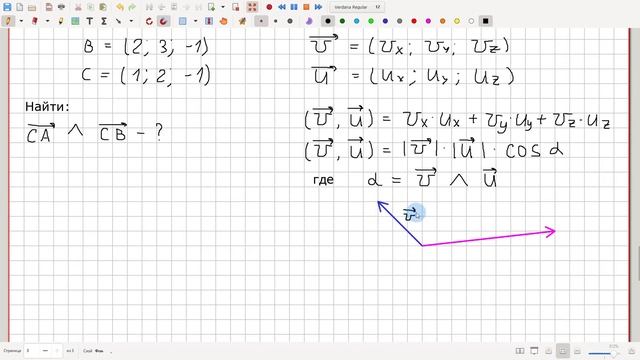Toggle presentation mode

(534, 351)
